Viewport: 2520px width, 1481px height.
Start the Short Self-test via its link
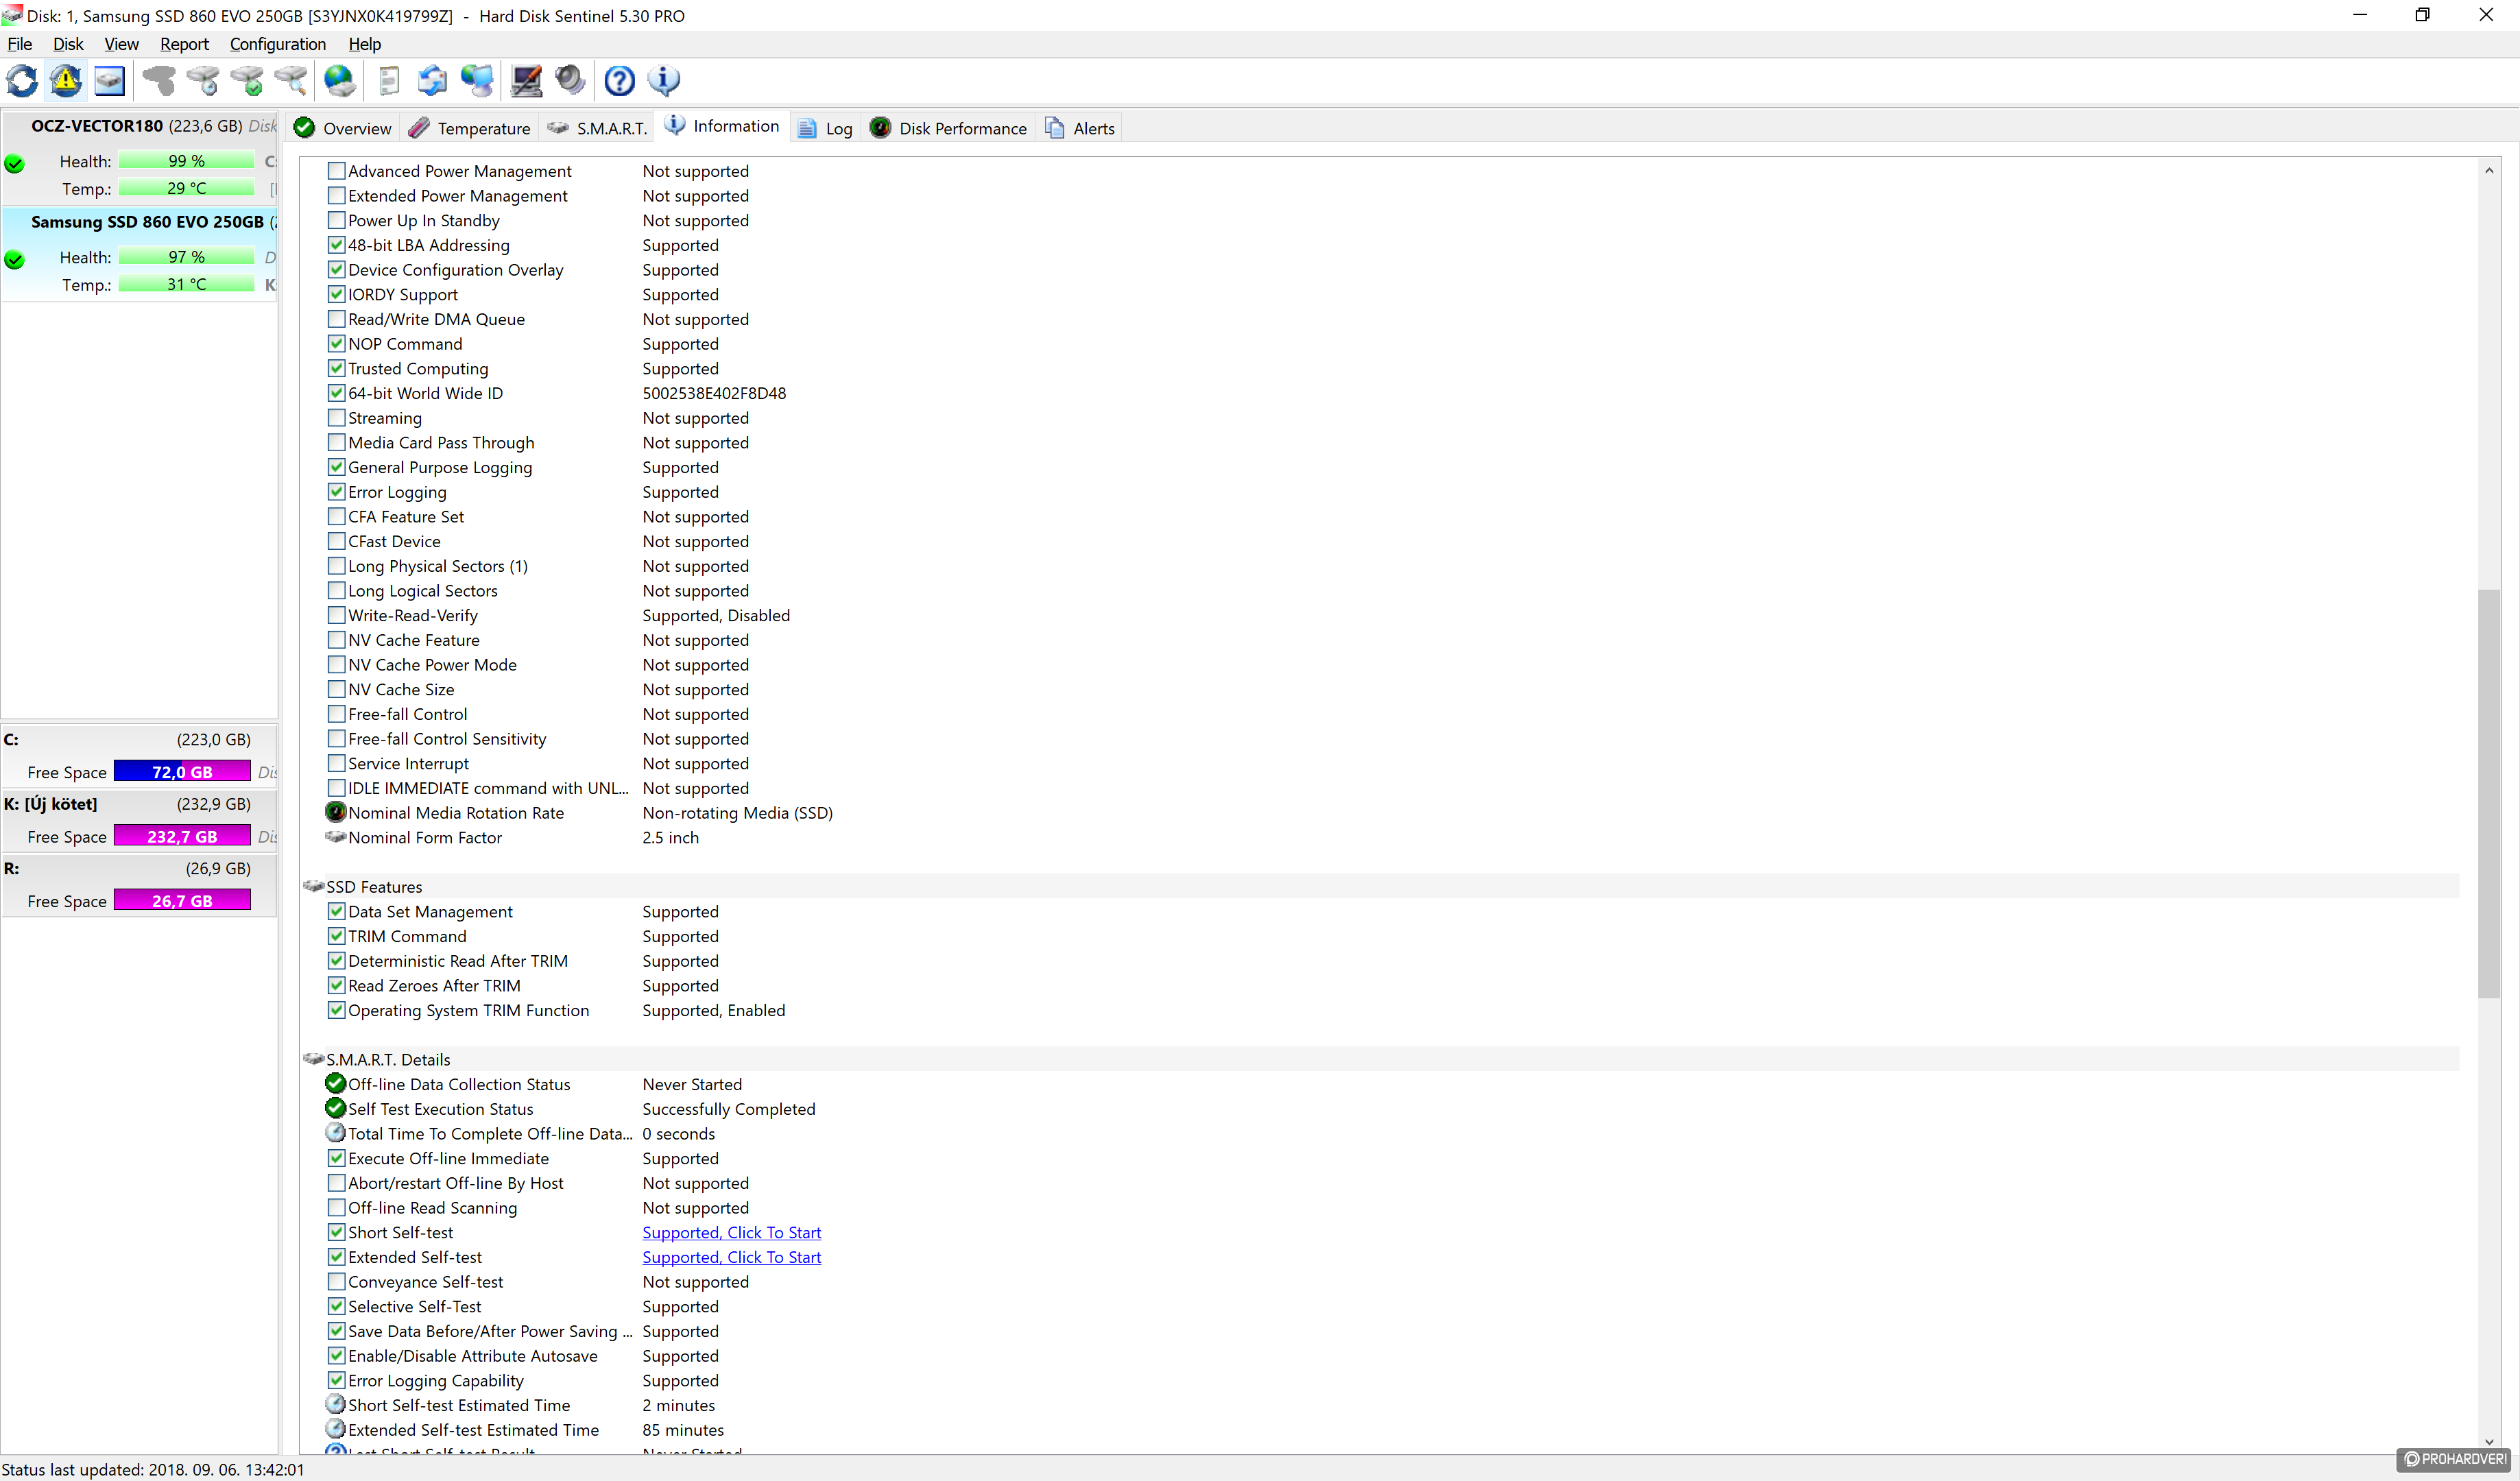[731, 1232]
